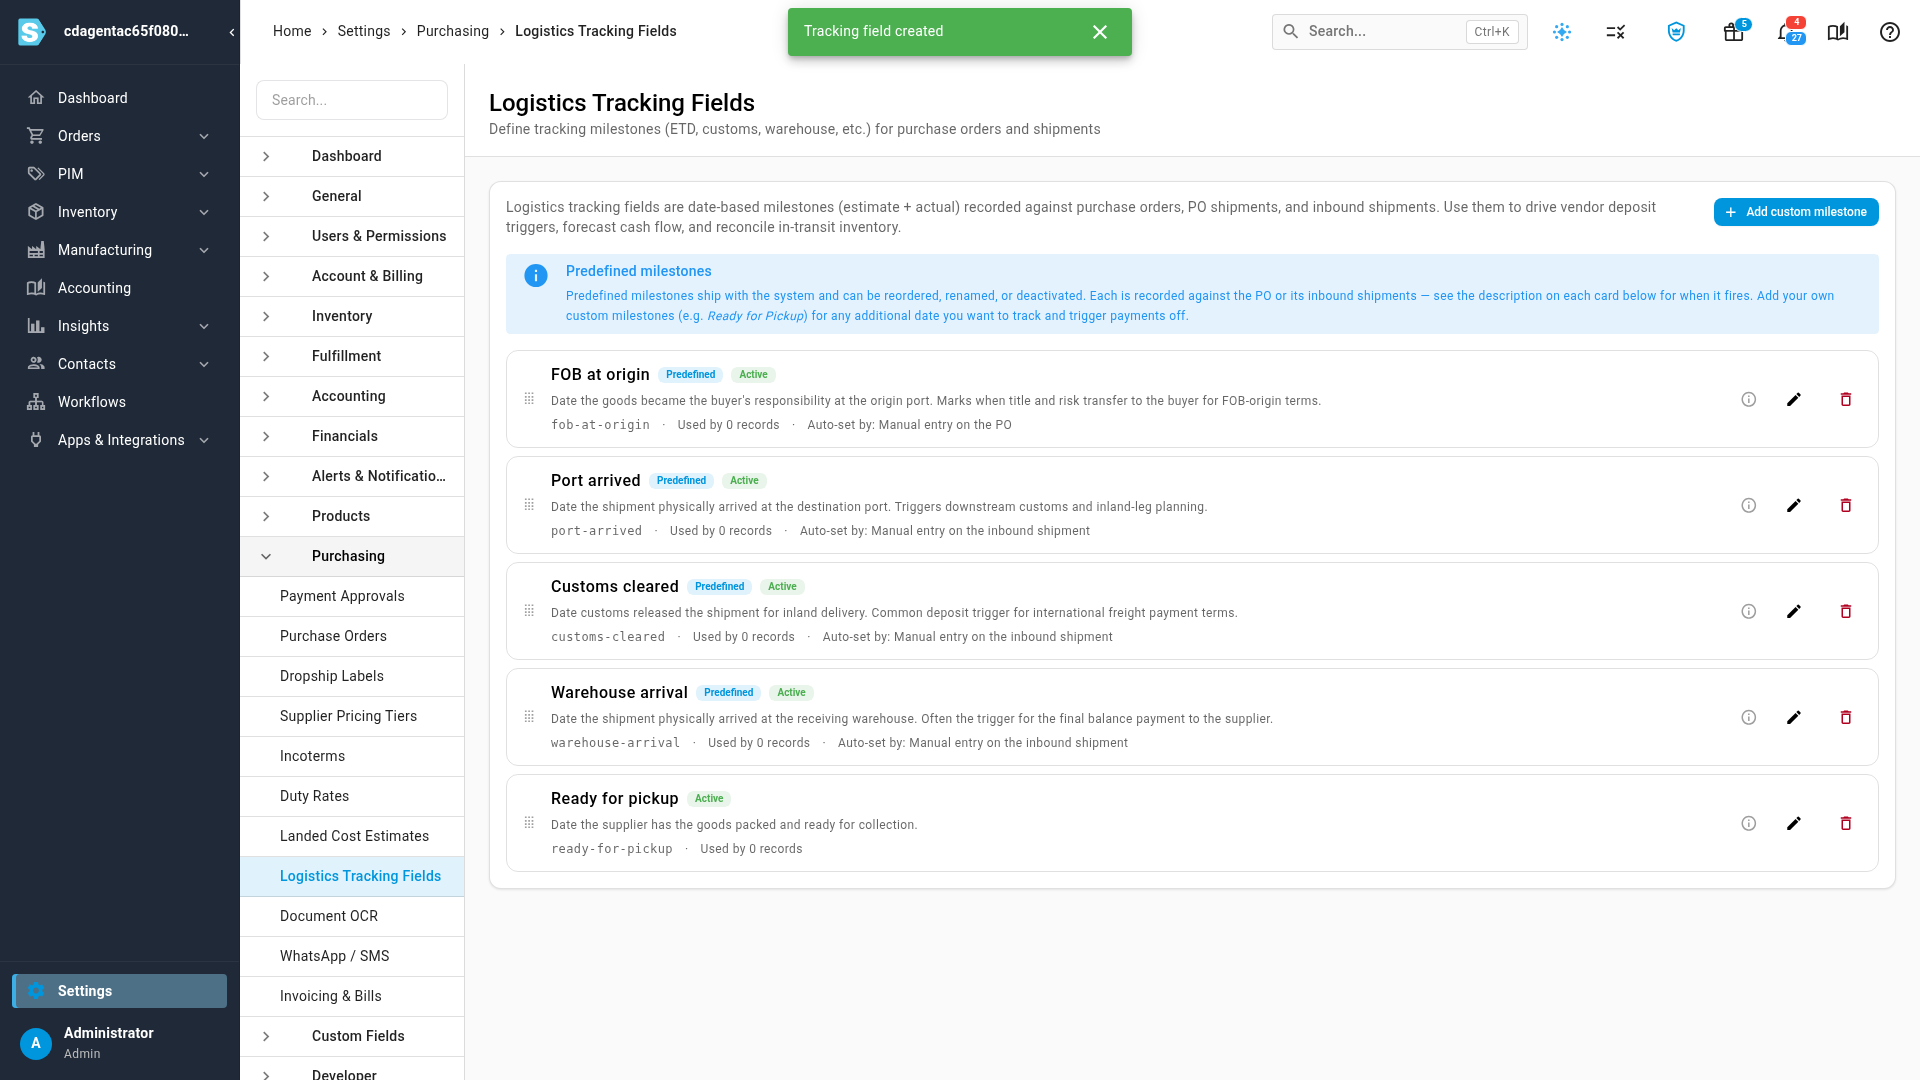Click Add custom milestone button
This screenshot has width=1920, height=1080.
pos(1796,212)
